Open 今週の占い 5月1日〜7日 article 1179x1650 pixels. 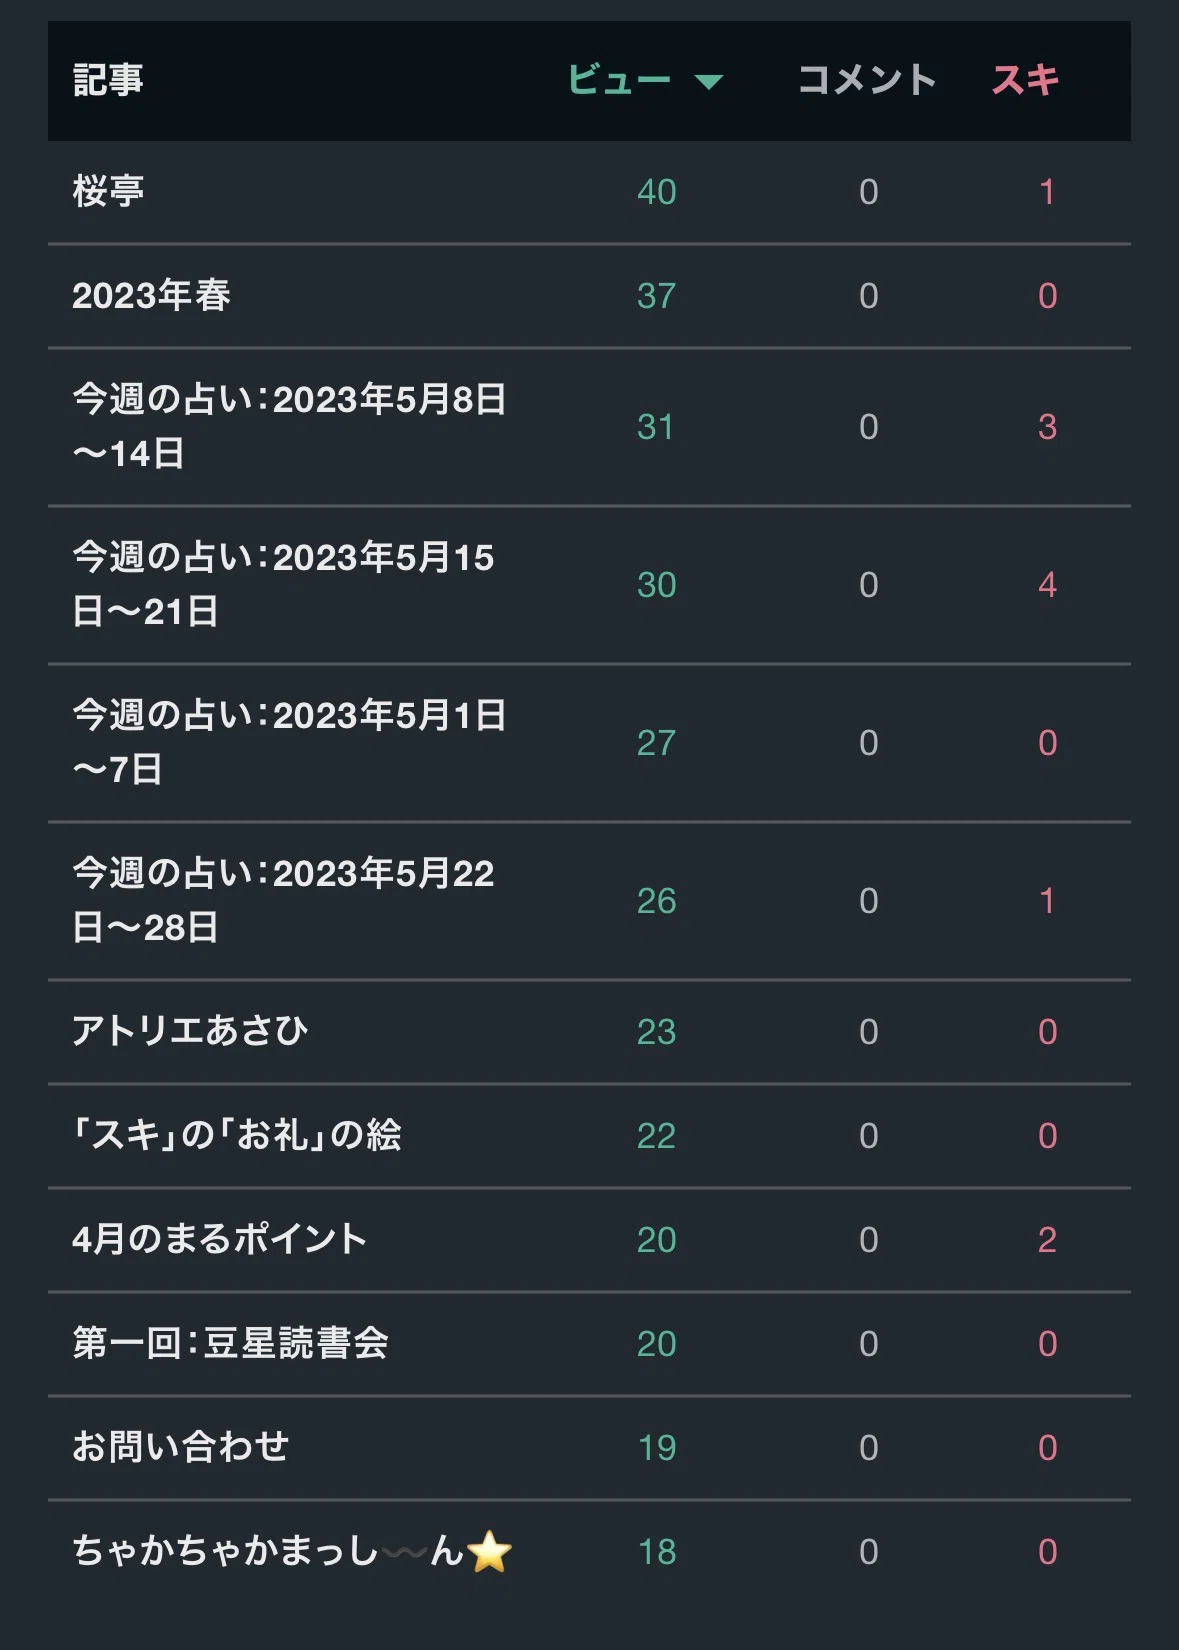tap(289, 742)
